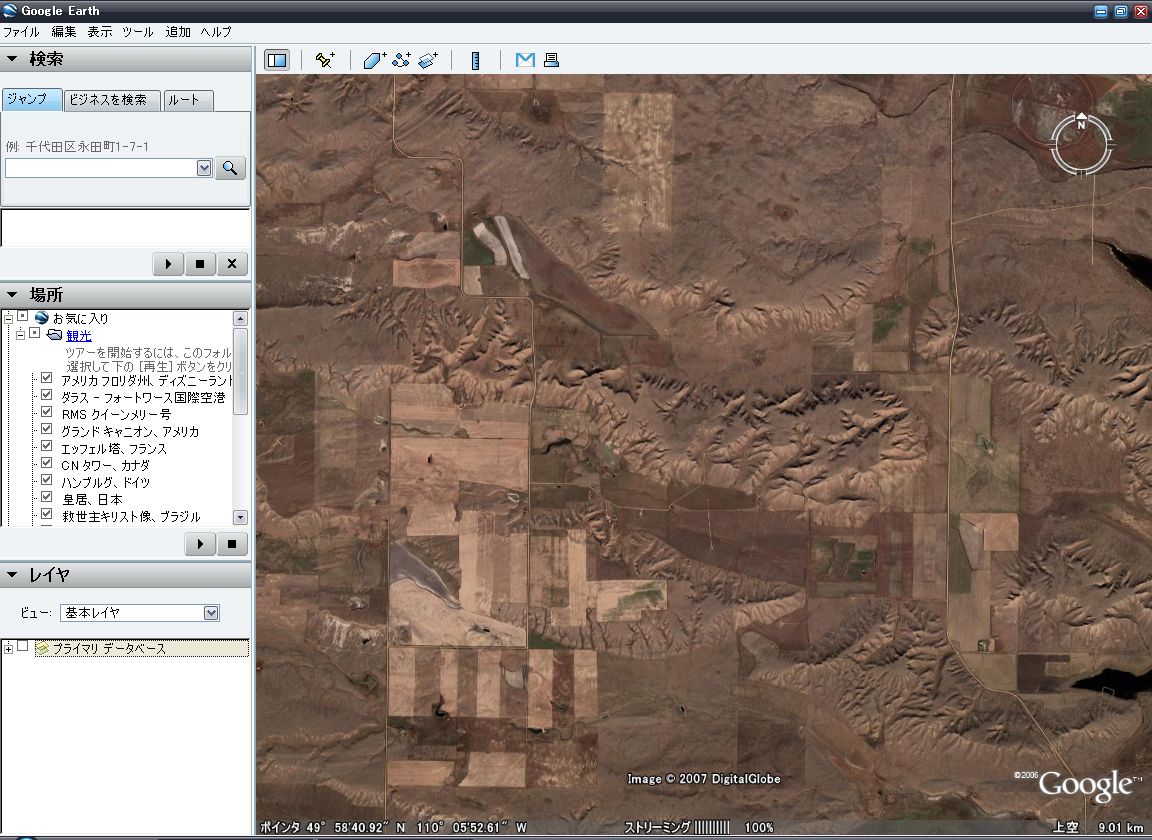Open the ツール menu
Viewport: 1152px width, 840px height.
coord(138,32)
